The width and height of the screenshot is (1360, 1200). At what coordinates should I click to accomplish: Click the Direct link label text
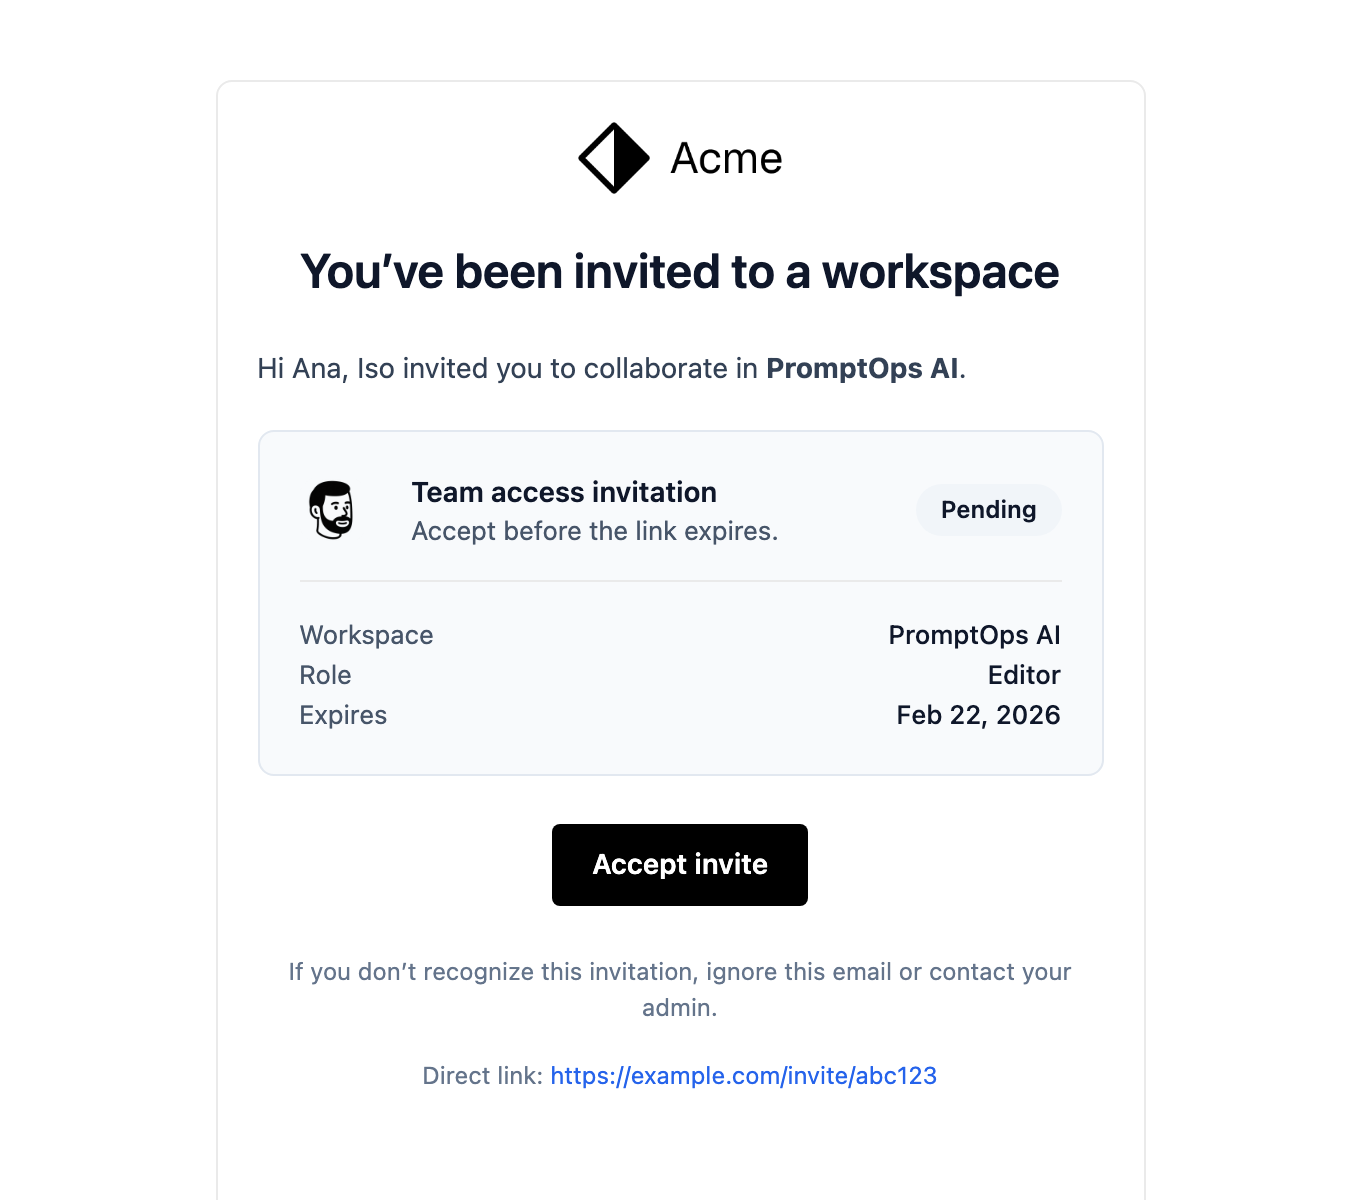tap(482, 1076)
